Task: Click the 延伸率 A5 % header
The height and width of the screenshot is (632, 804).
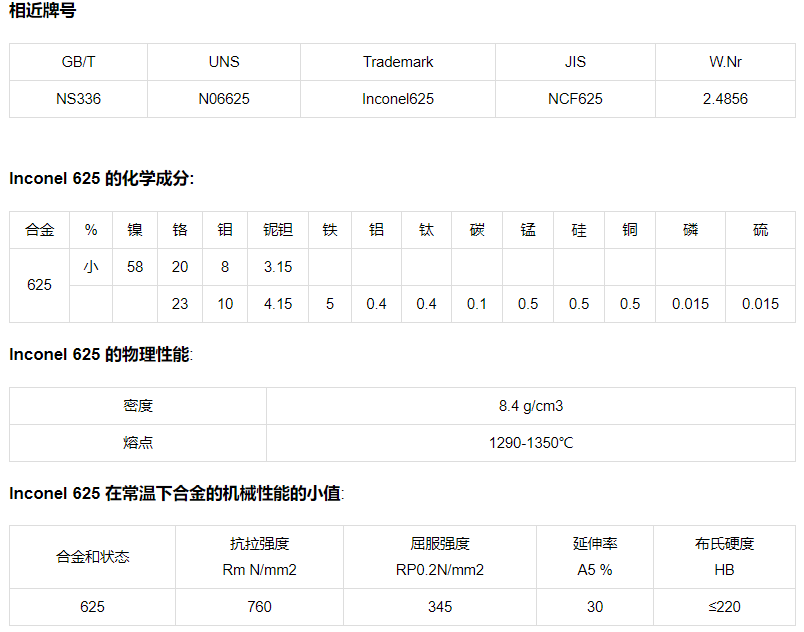Action: [x=595, y=557]
